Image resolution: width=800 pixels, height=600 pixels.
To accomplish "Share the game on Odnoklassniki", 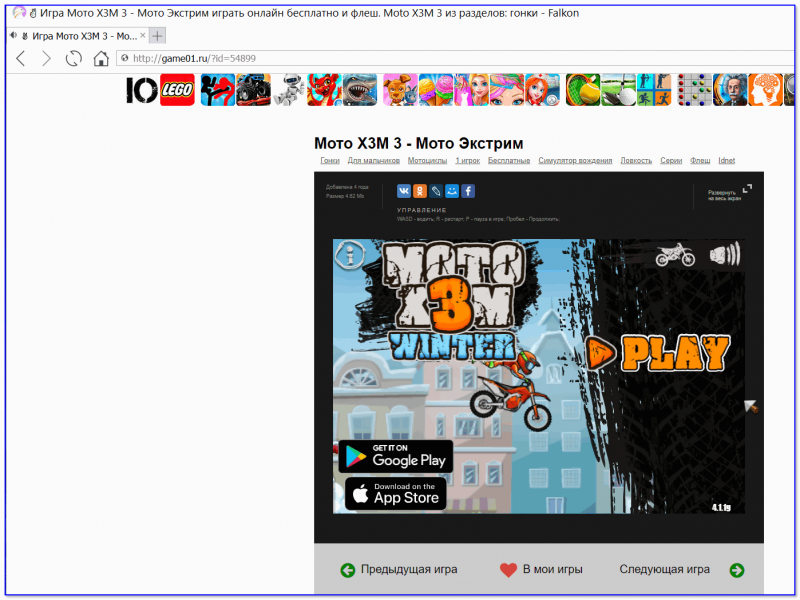I will (420, 191).
